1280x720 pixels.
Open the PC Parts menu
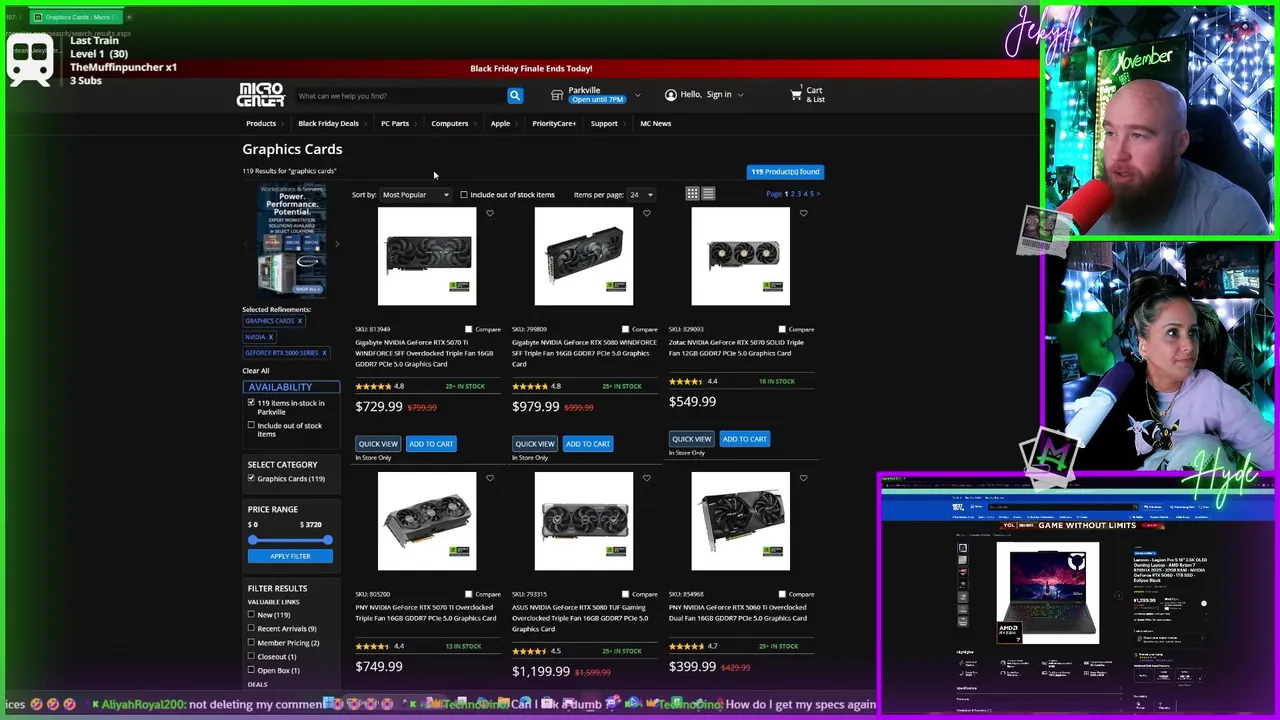point(395,123)
